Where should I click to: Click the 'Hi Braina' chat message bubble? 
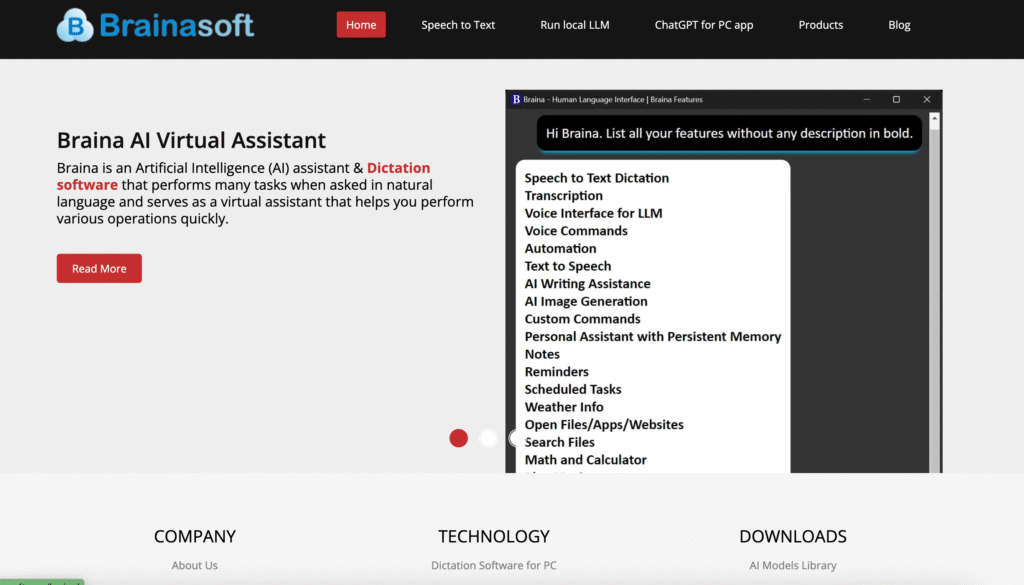[x=729, y=133]
